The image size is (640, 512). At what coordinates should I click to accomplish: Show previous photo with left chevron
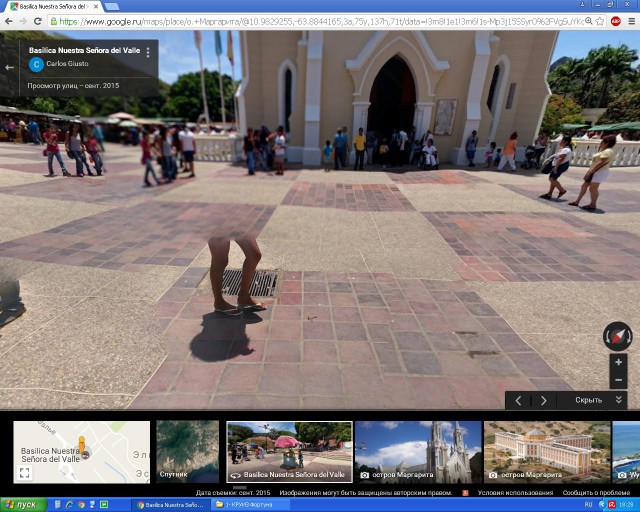pos(518,401)
